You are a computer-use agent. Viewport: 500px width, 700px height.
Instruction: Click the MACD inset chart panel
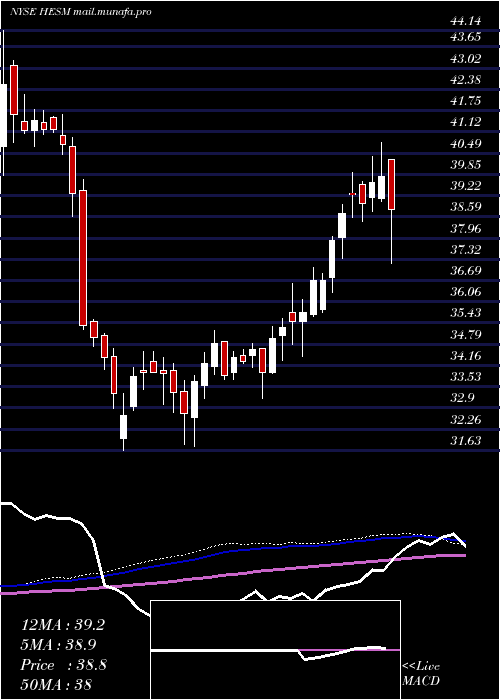pyautogui.click(x=275, y=650)
